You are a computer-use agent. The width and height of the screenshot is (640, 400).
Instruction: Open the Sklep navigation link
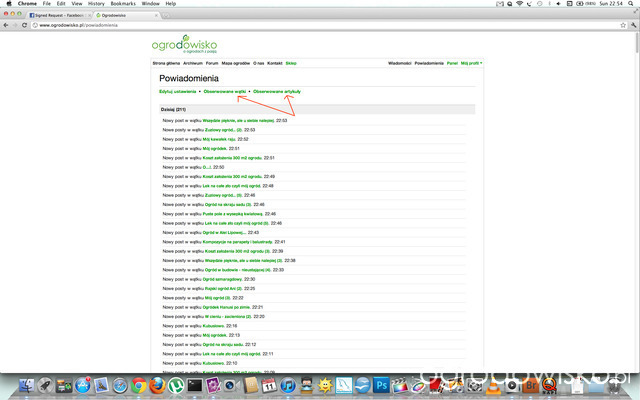(291, 62)
